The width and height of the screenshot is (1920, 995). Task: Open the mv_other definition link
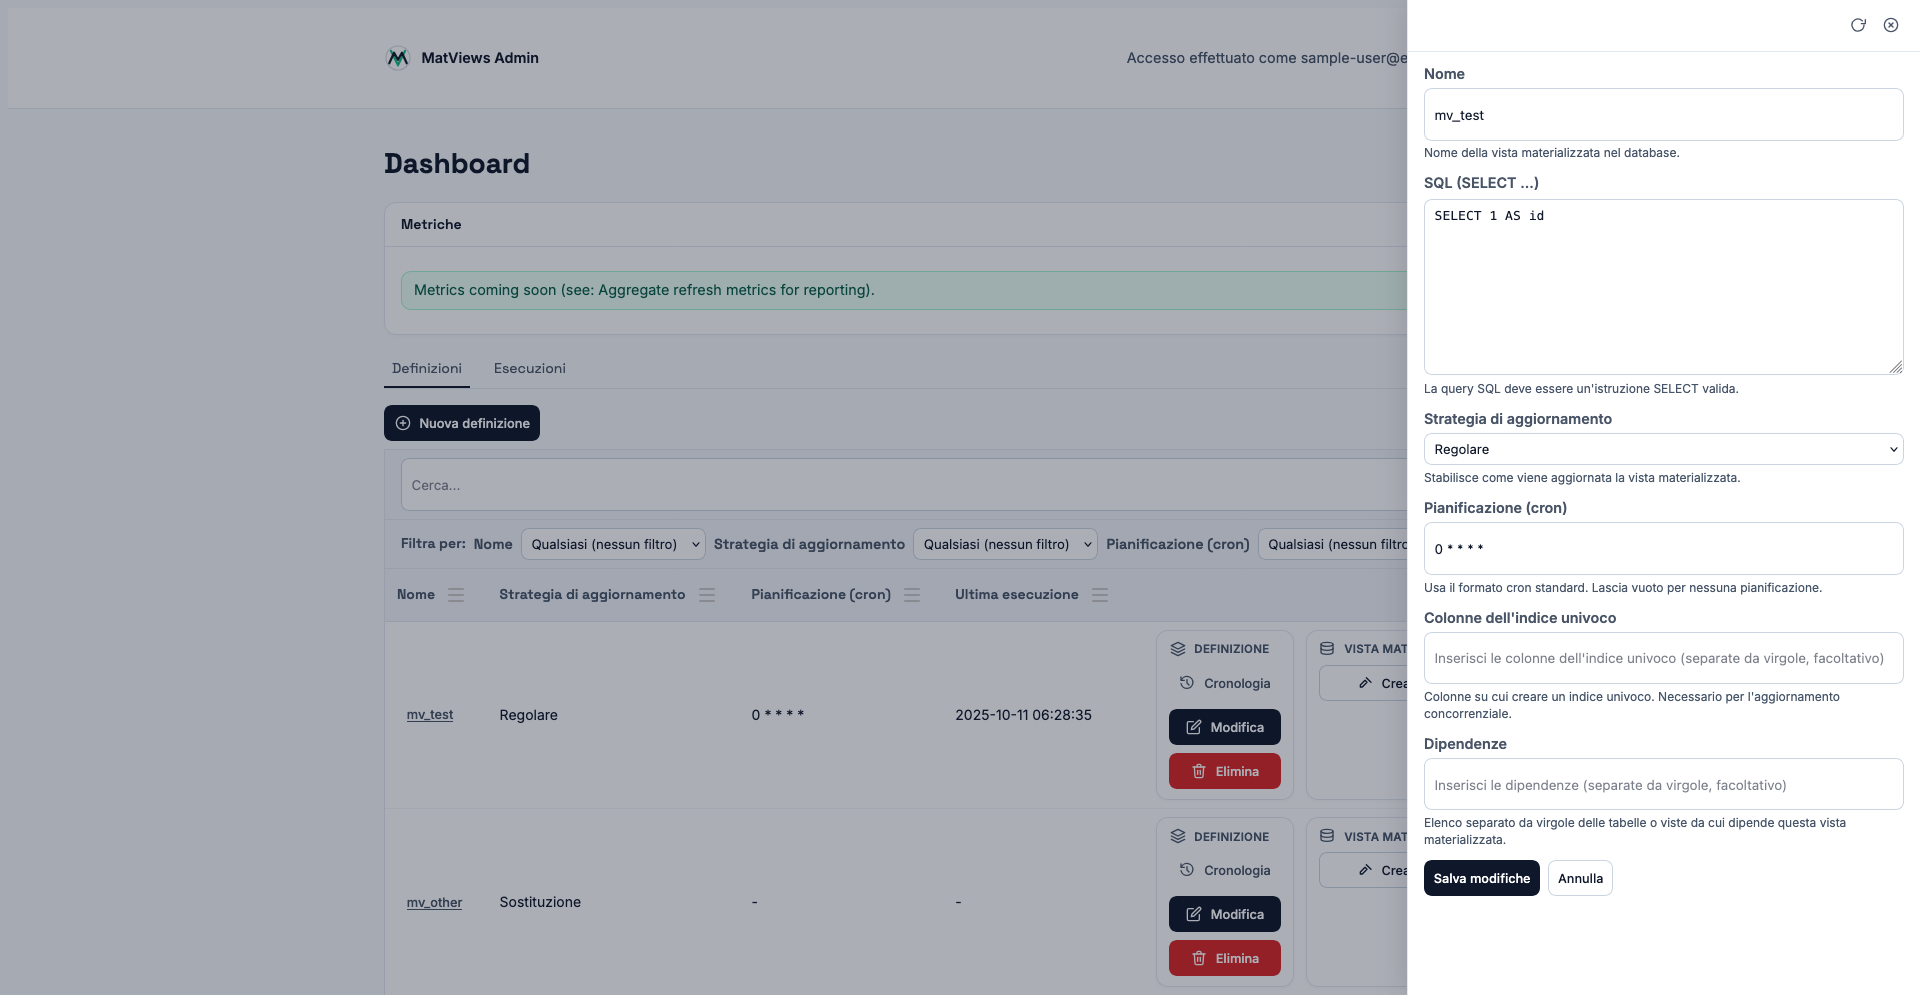(x=434, y=902)
